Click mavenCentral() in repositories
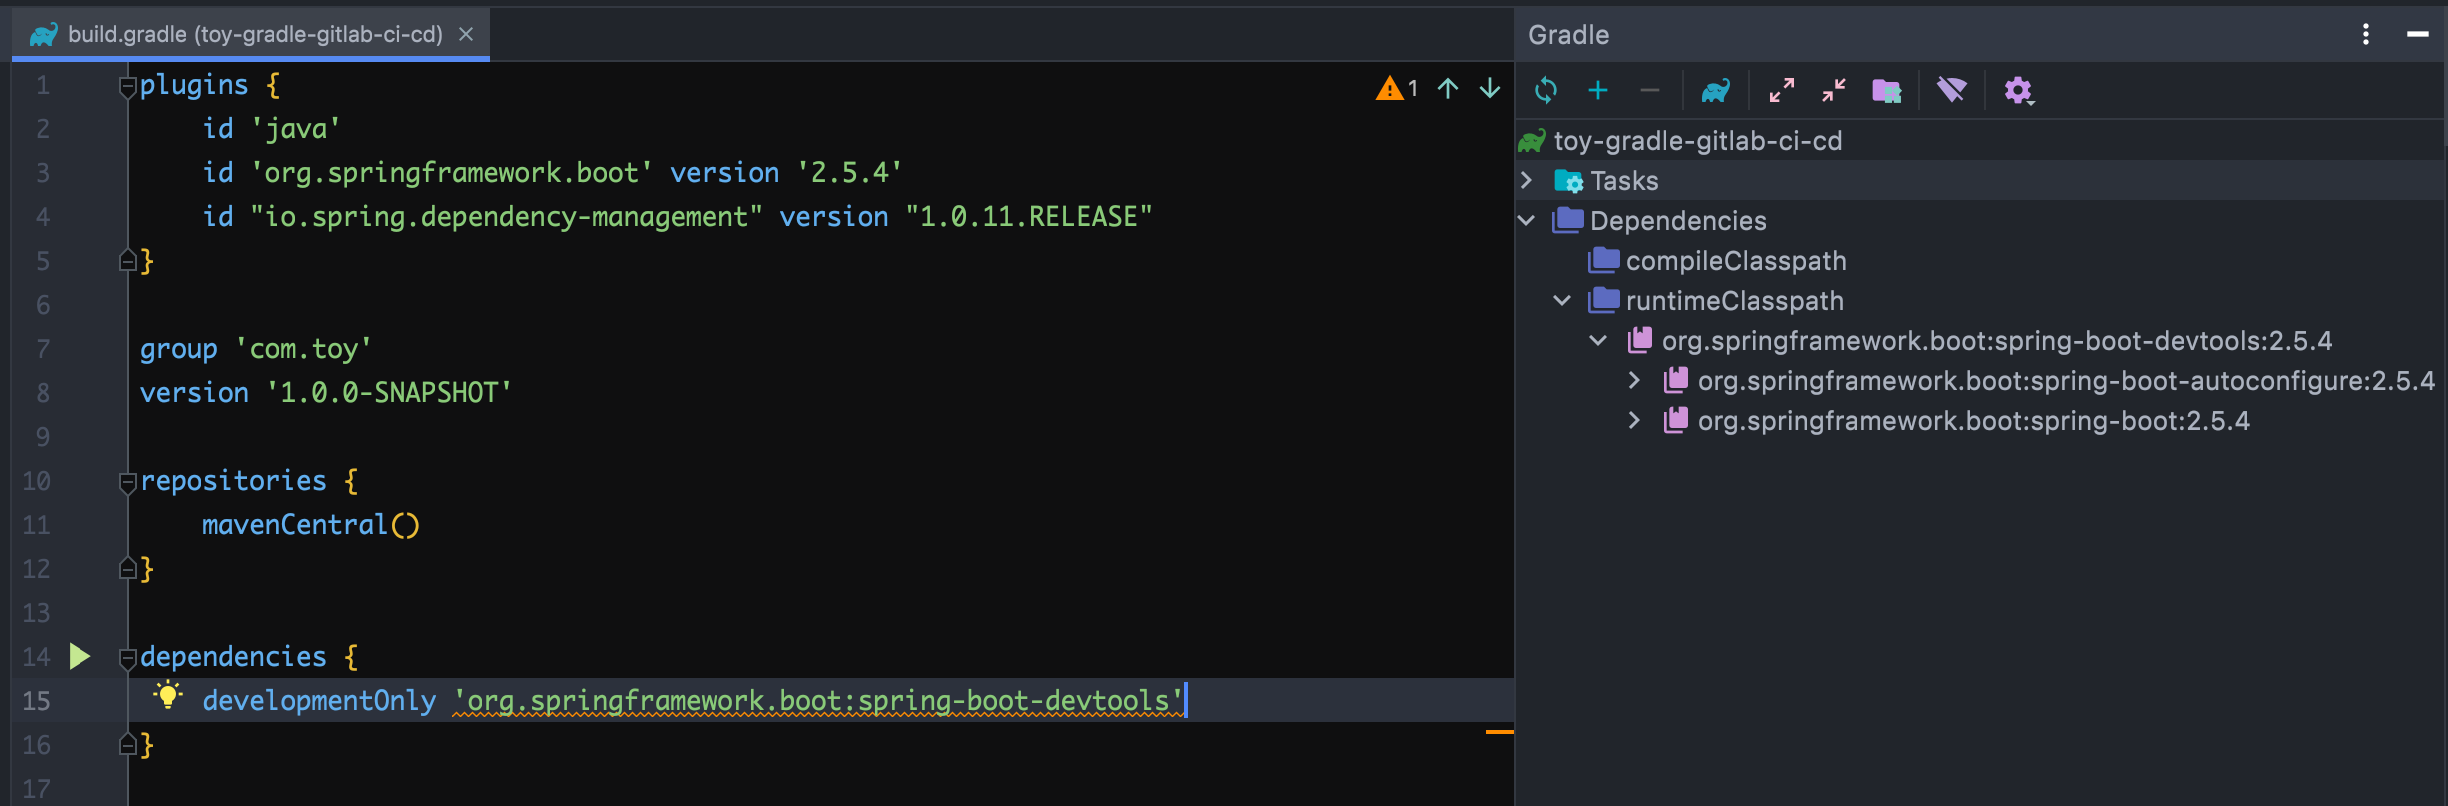This screenshot has width=2448, height=806. point(311,524)
